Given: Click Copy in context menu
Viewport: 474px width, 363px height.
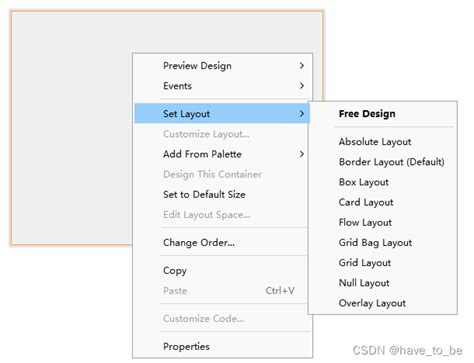Looking at the screenshot, I should pyautogui.click(x=175, y=271).
